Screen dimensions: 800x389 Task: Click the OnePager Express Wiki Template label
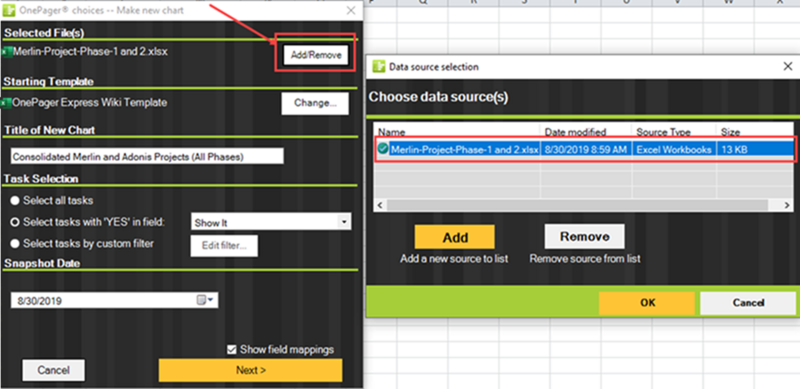90,102
